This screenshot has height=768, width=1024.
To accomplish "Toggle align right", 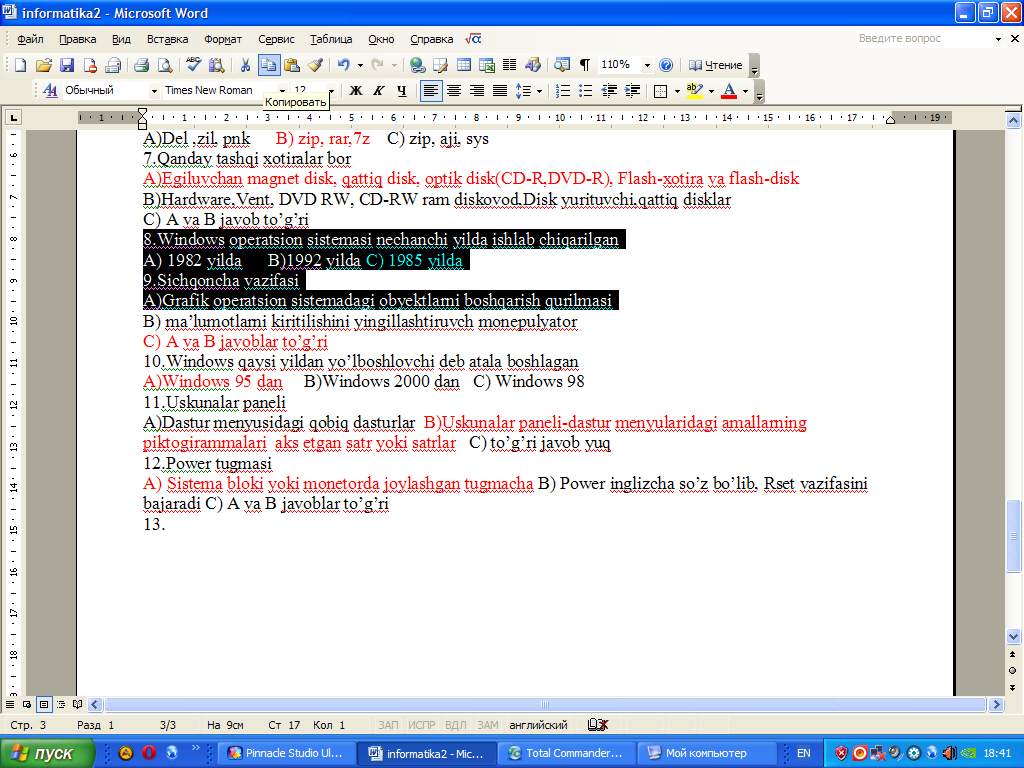I will [x=477, y=91].
